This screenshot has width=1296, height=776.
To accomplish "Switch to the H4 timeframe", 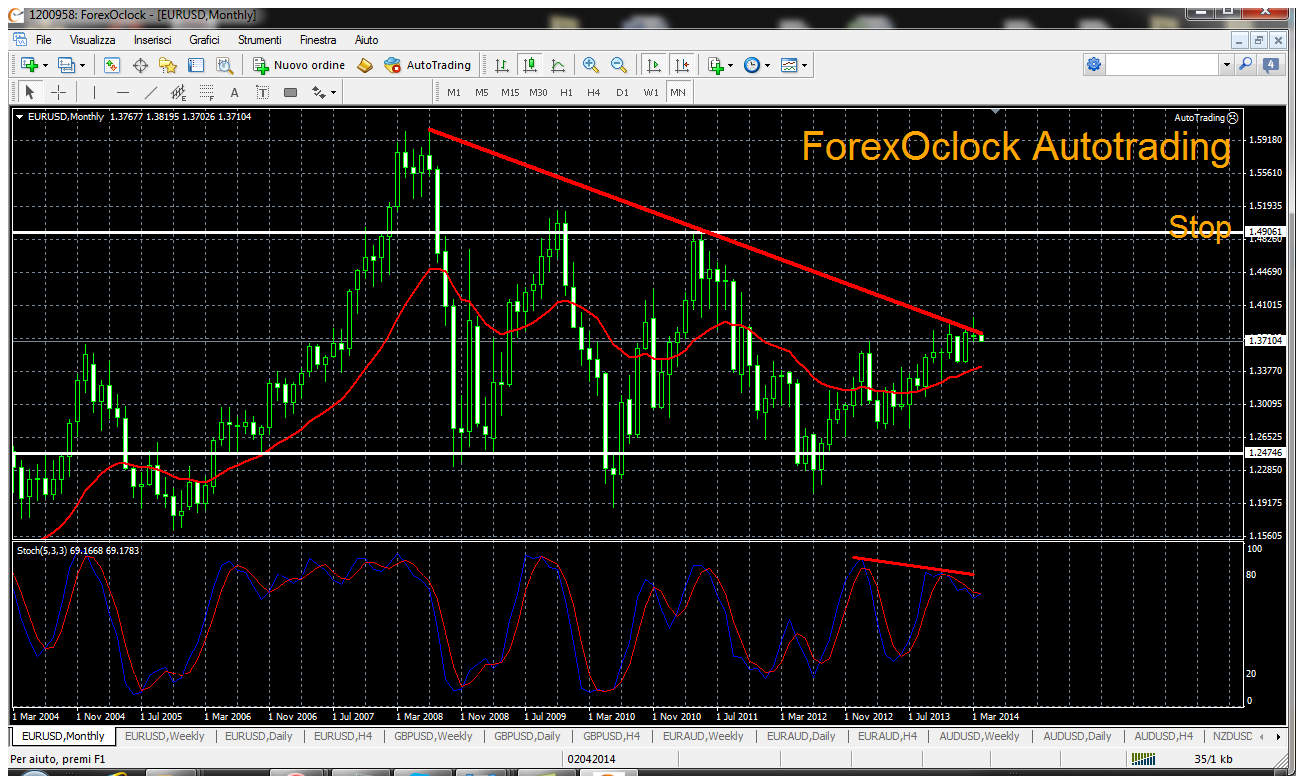I will [x=594, y=93].
